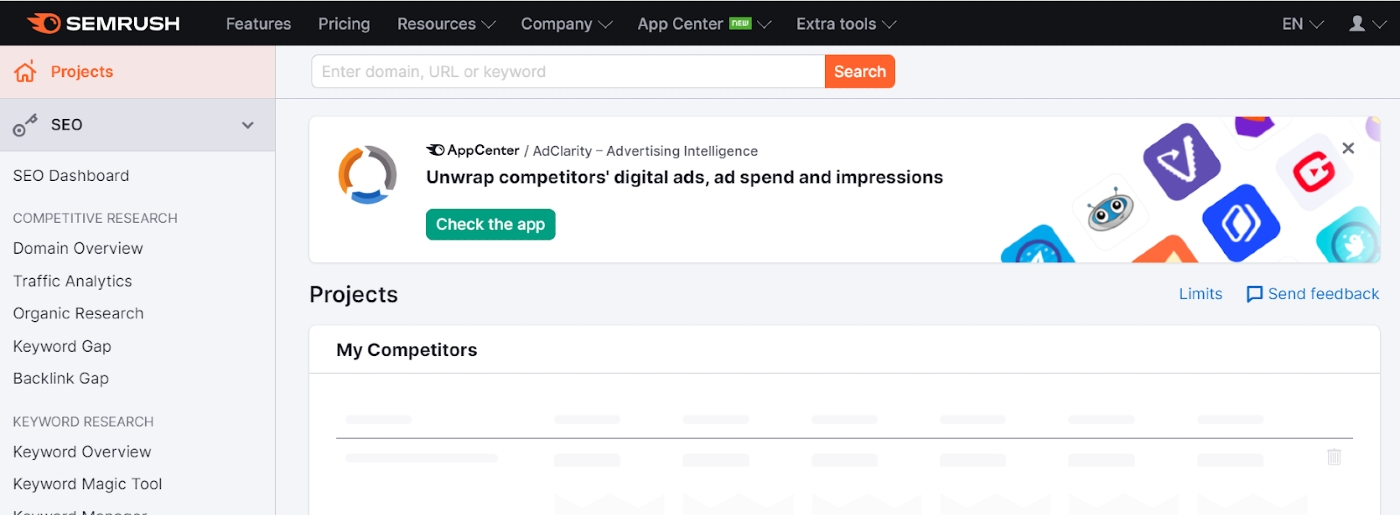Open Keyword Magic Tool in sidebar

pos(87,484)
